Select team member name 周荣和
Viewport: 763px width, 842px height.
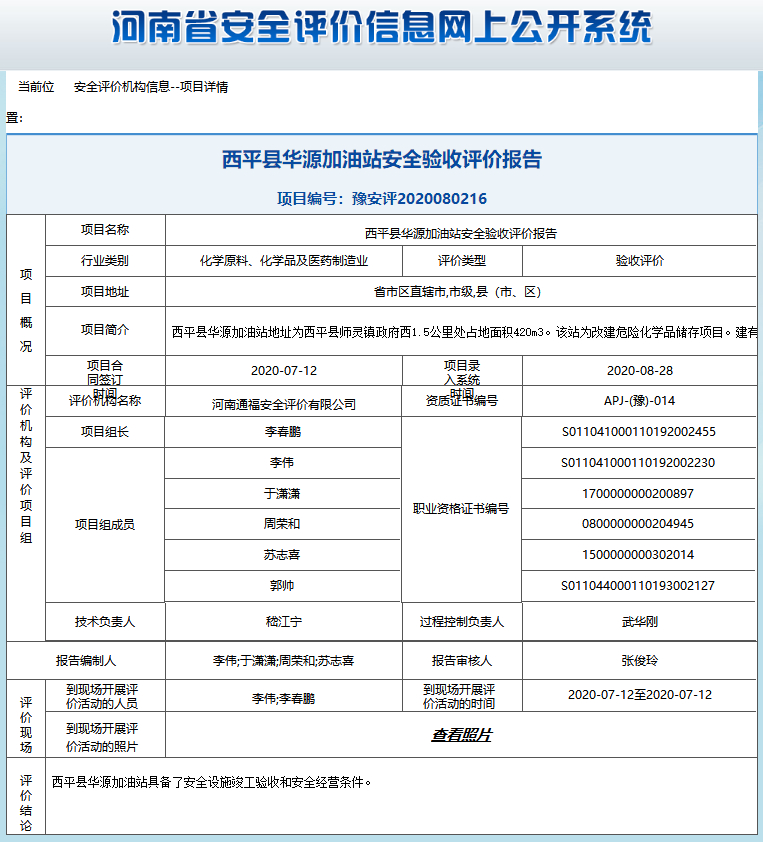pos(282,524)
